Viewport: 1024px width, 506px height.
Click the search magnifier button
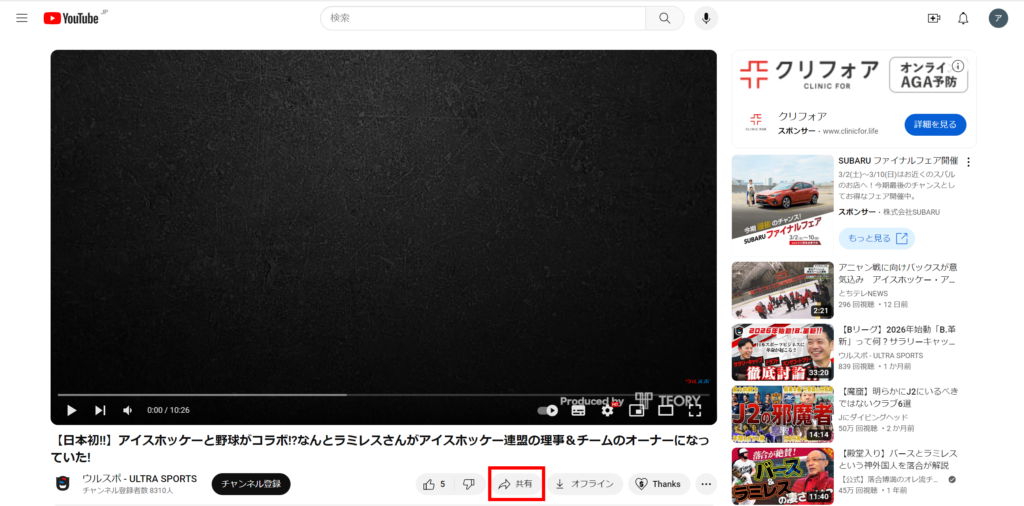(664, 18)
